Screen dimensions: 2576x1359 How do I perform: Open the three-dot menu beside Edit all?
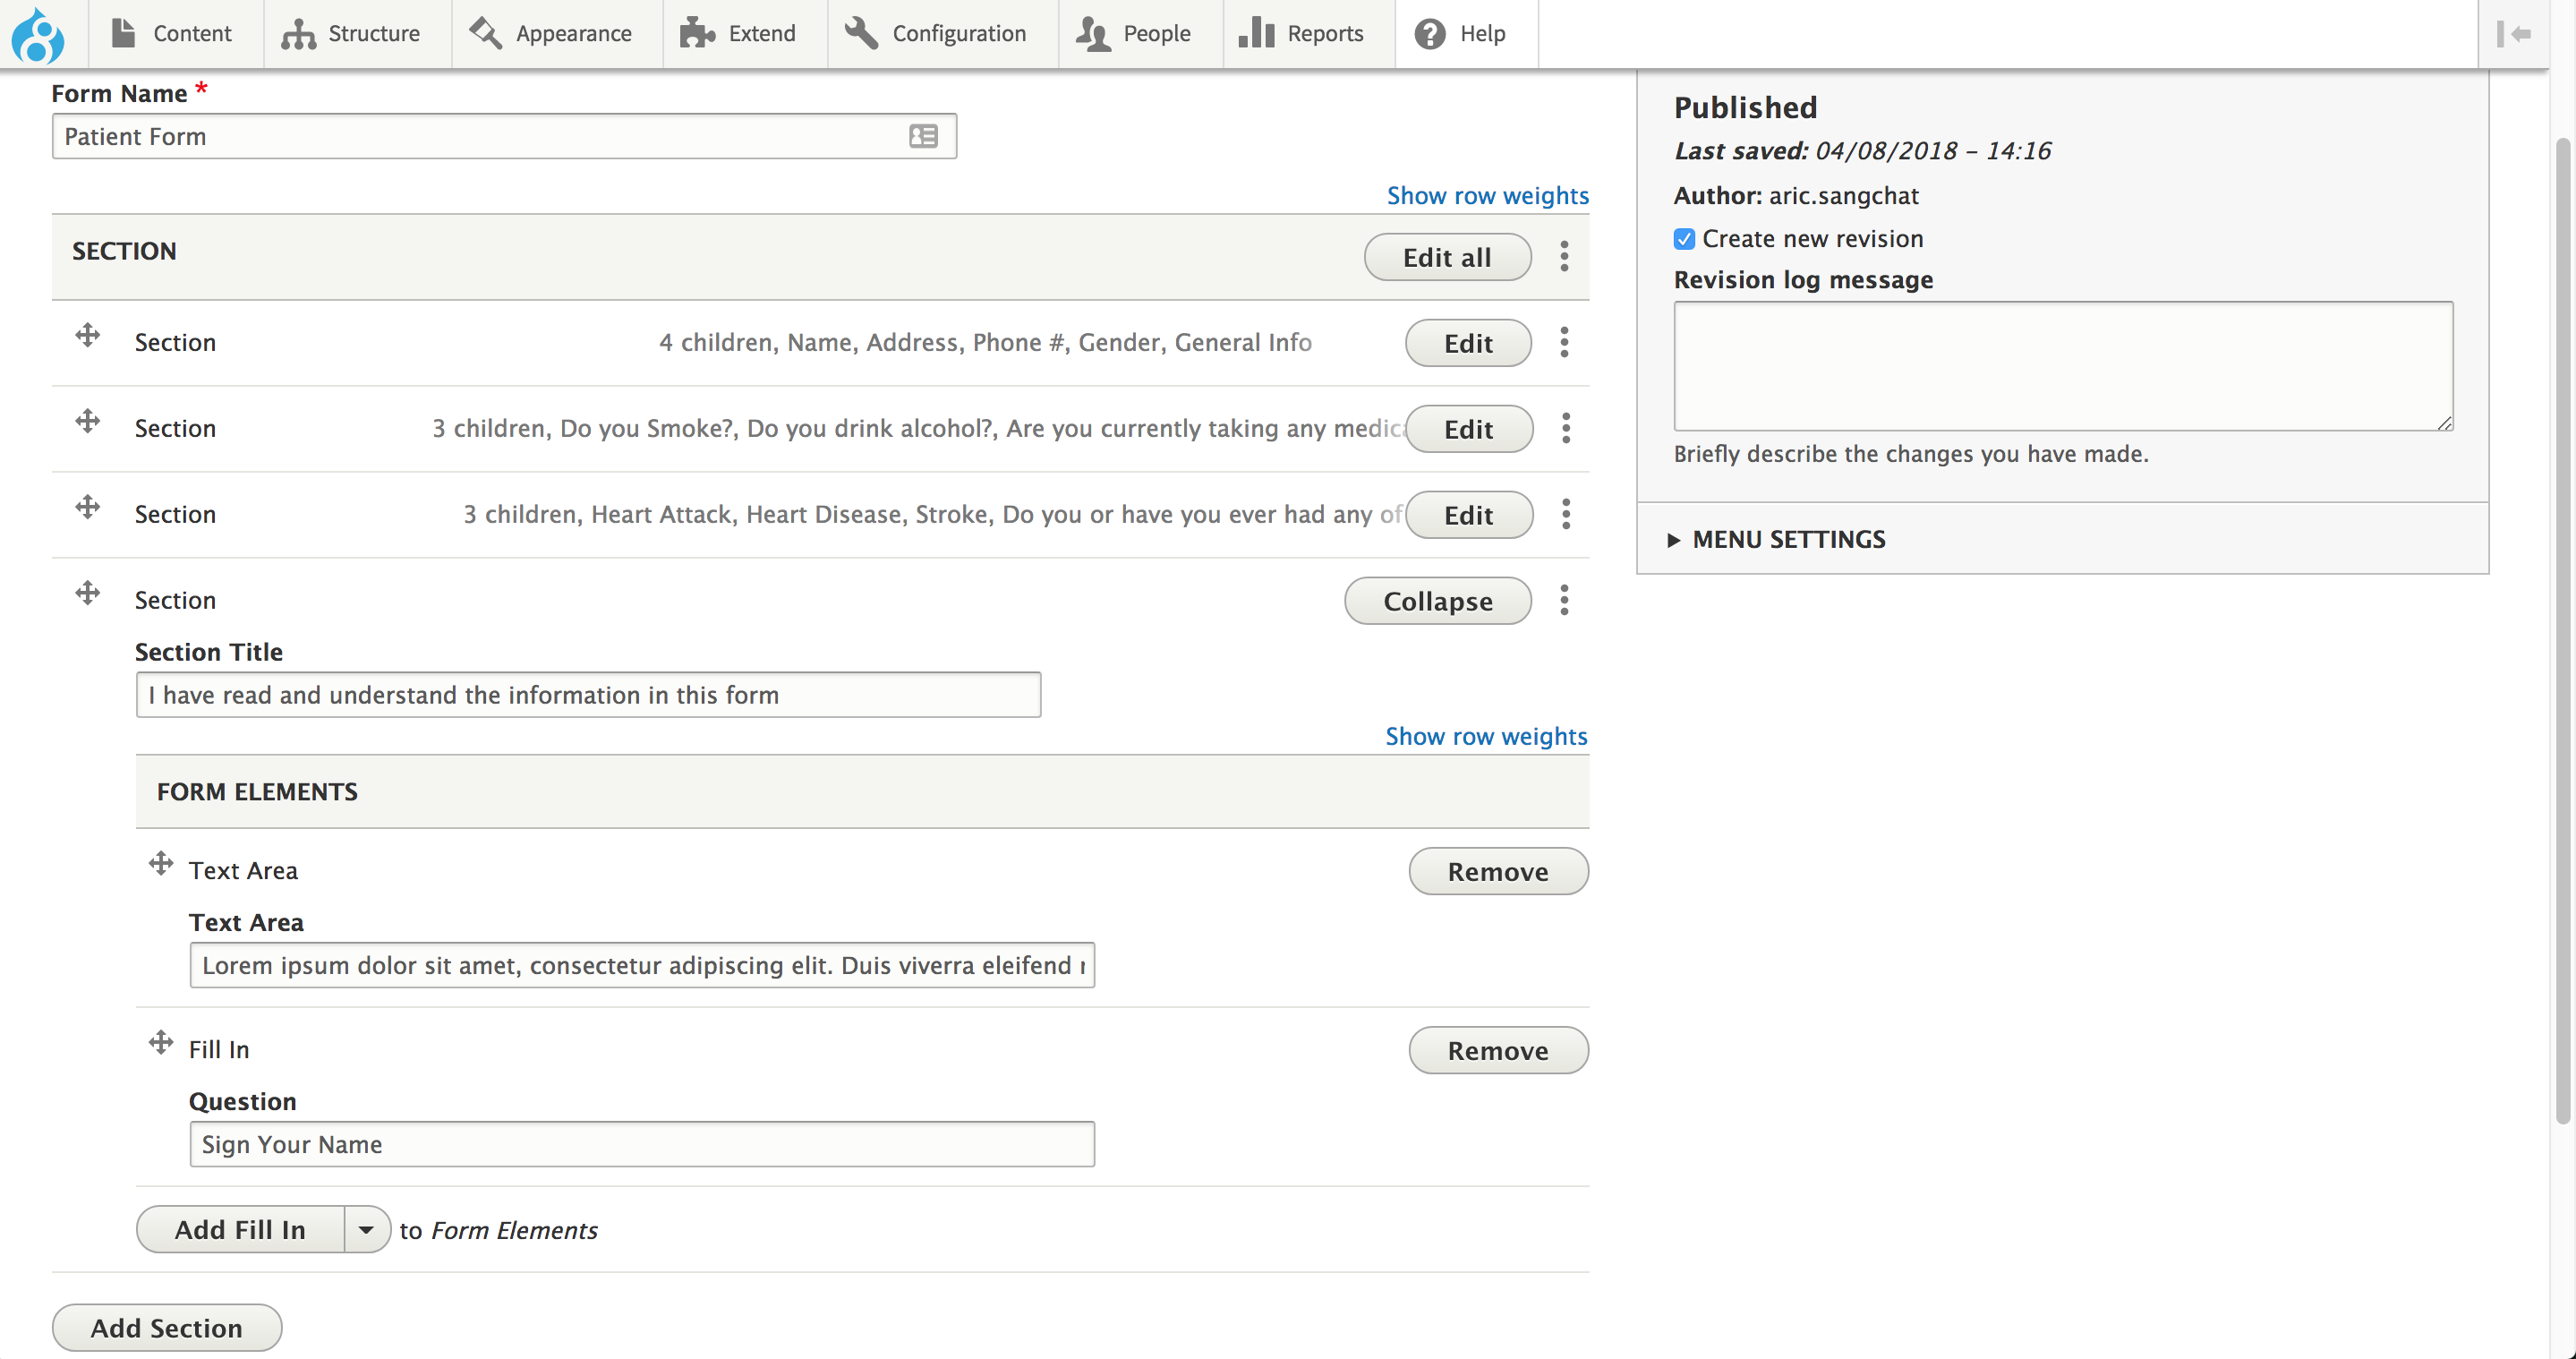[1564, 257]
